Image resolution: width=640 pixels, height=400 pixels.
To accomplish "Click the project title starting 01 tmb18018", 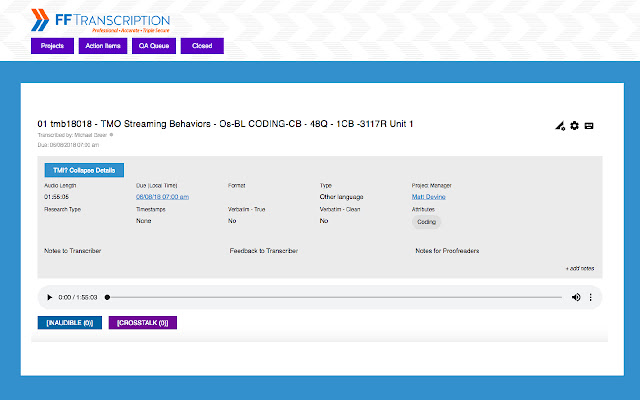I will tap(225, 124).
